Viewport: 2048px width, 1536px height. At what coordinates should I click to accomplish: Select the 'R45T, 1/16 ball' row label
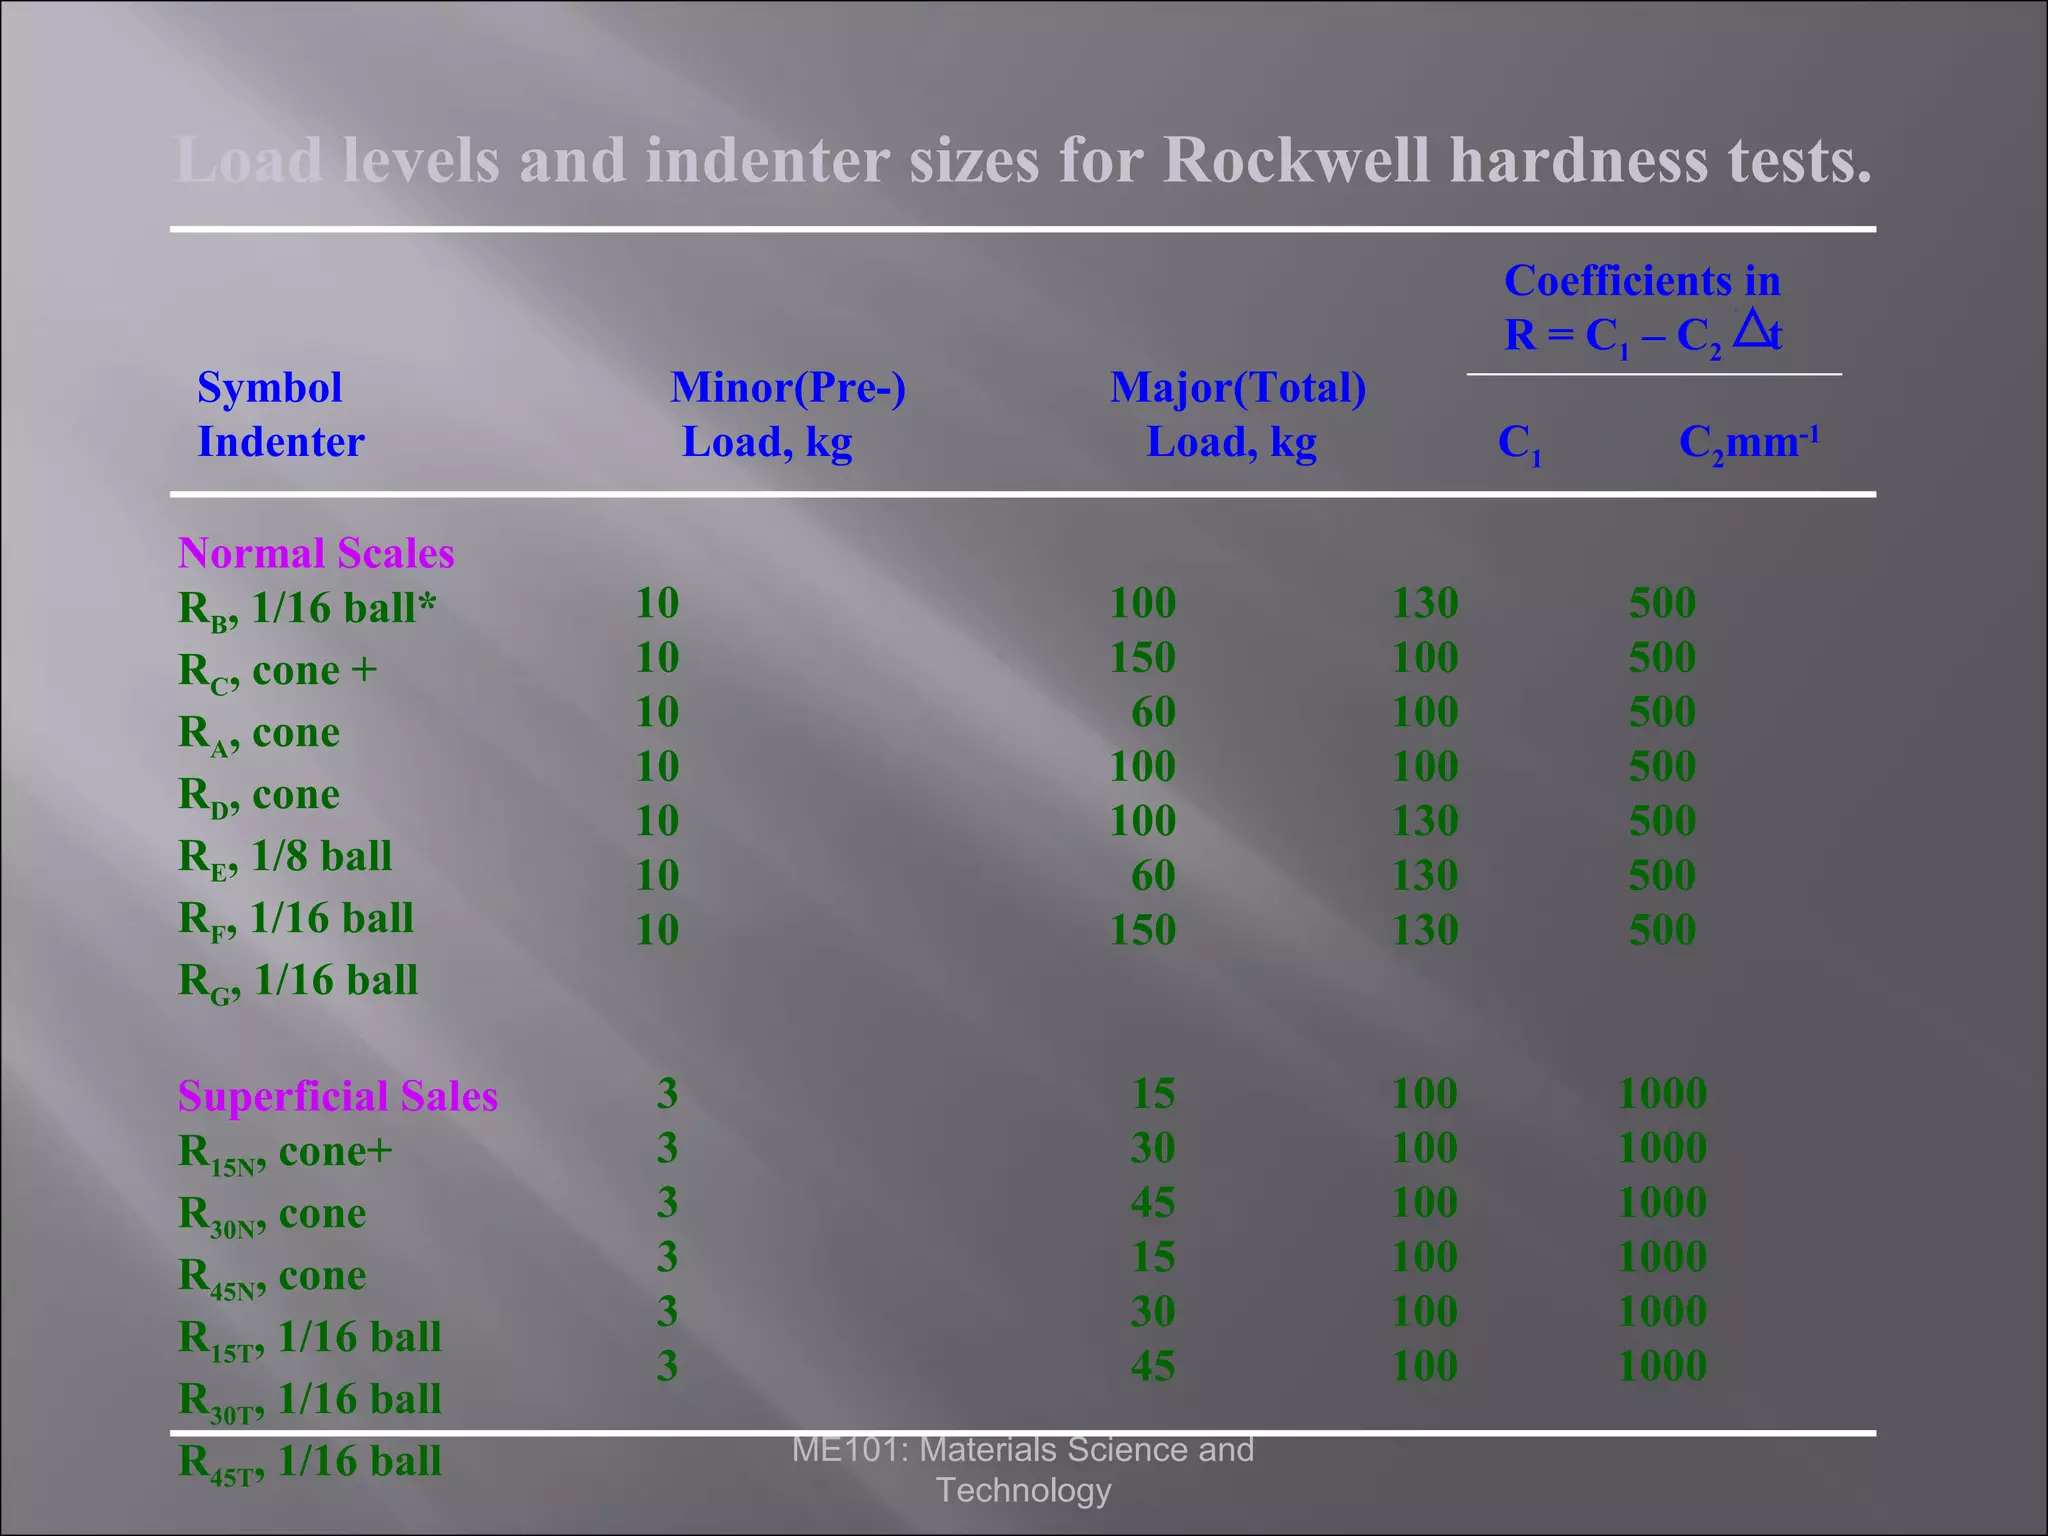click(309, 1462)
